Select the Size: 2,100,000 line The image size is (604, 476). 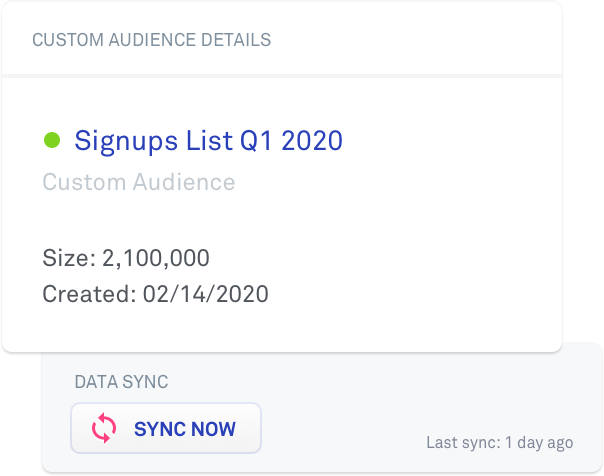(126, 258)
